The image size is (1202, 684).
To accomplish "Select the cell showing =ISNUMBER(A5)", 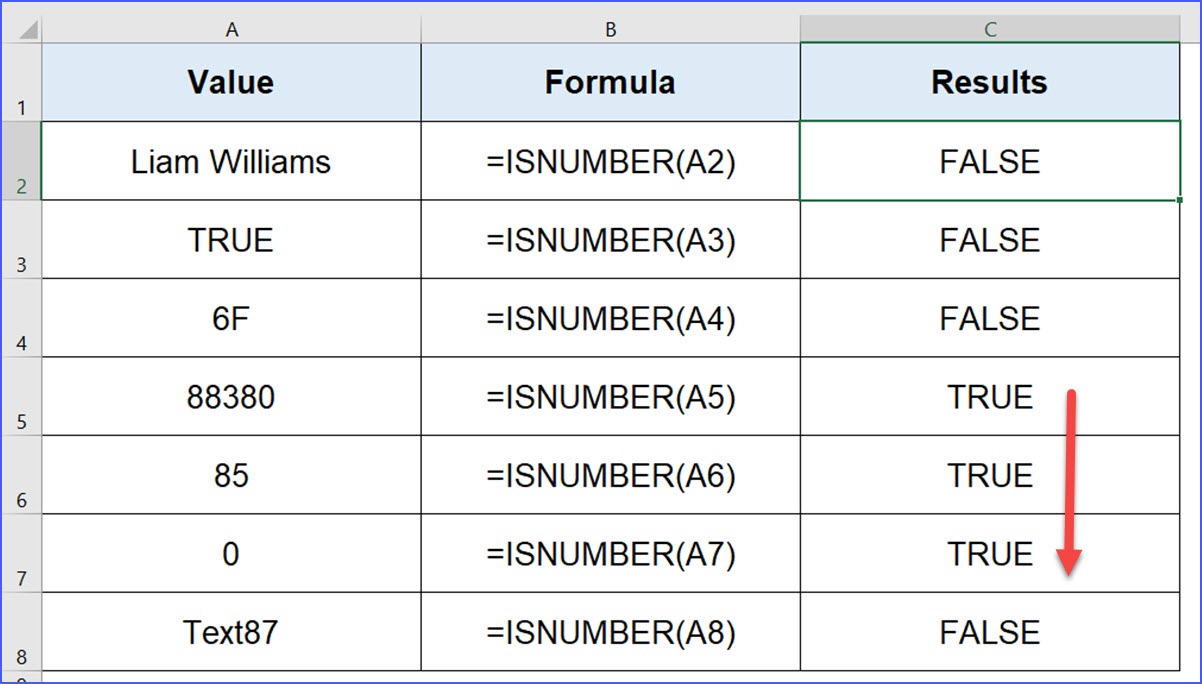I will tap(610, 398).
